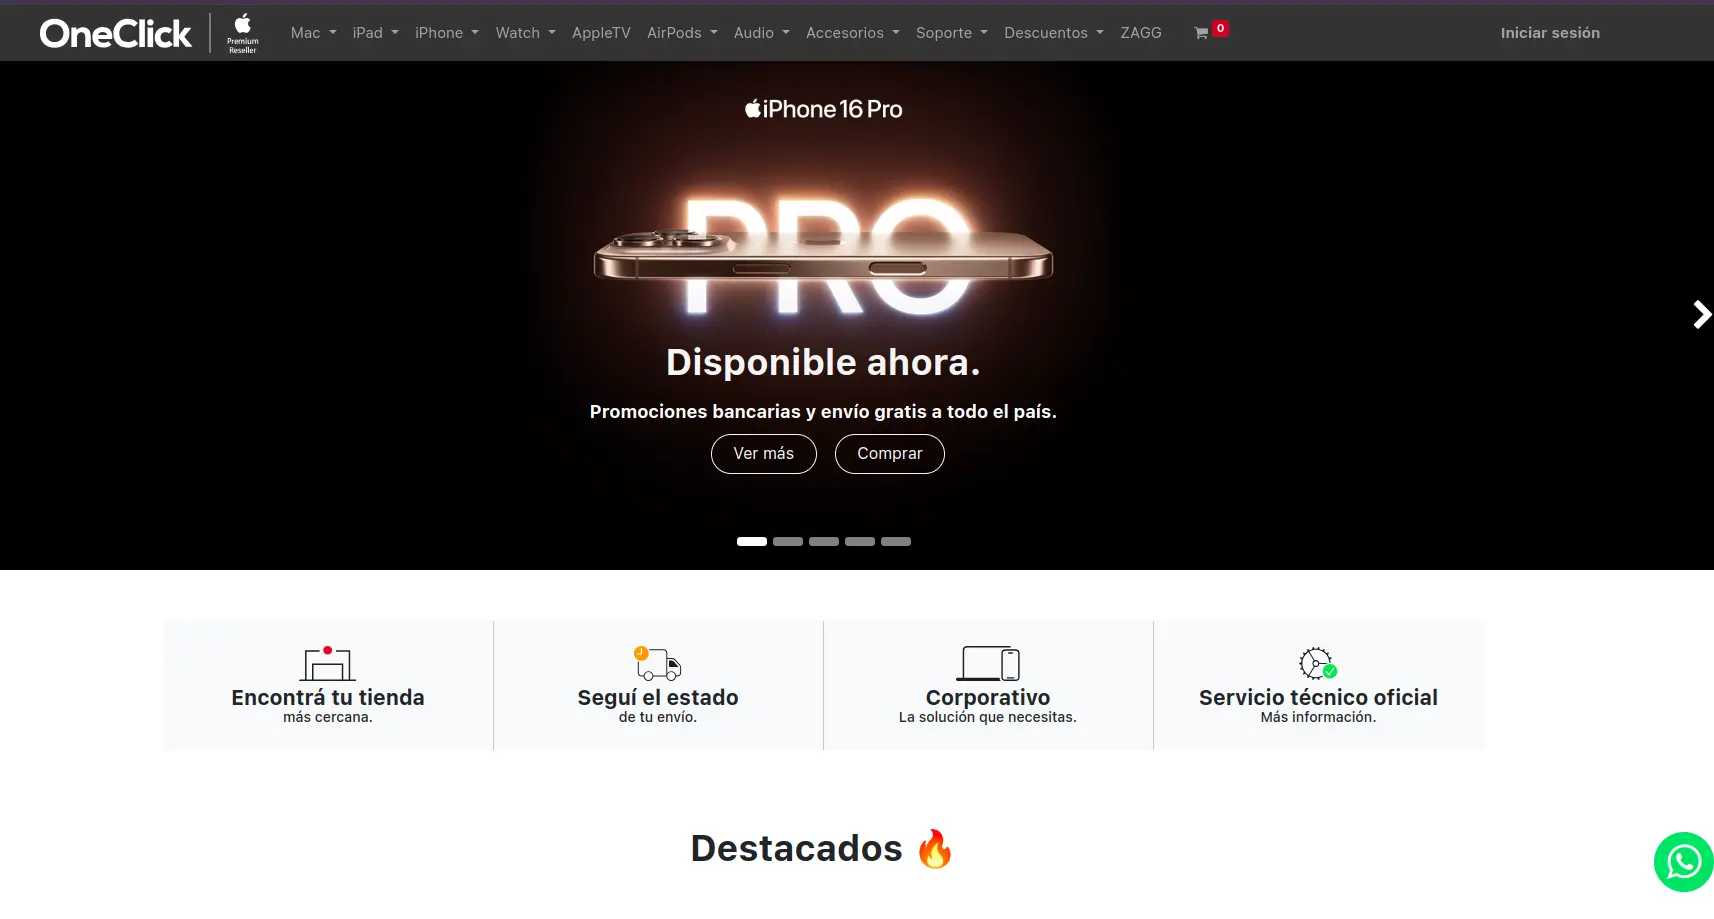Select the third carousel slide indicator
This screenshot has height=919, width=1714.
824,541
